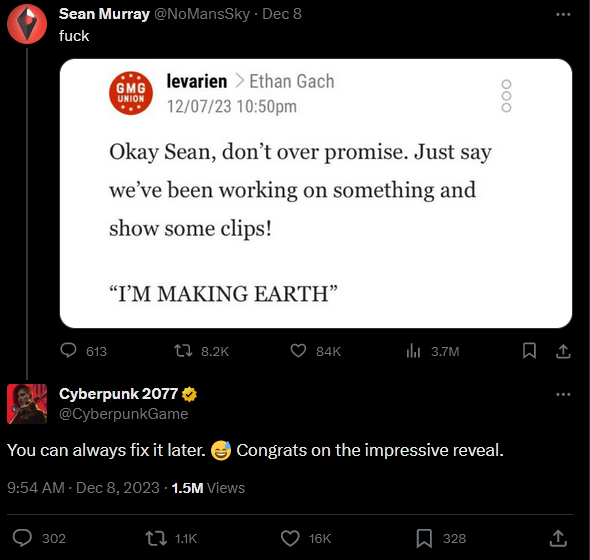Share Sean Murray's tweet

(563, 351)
